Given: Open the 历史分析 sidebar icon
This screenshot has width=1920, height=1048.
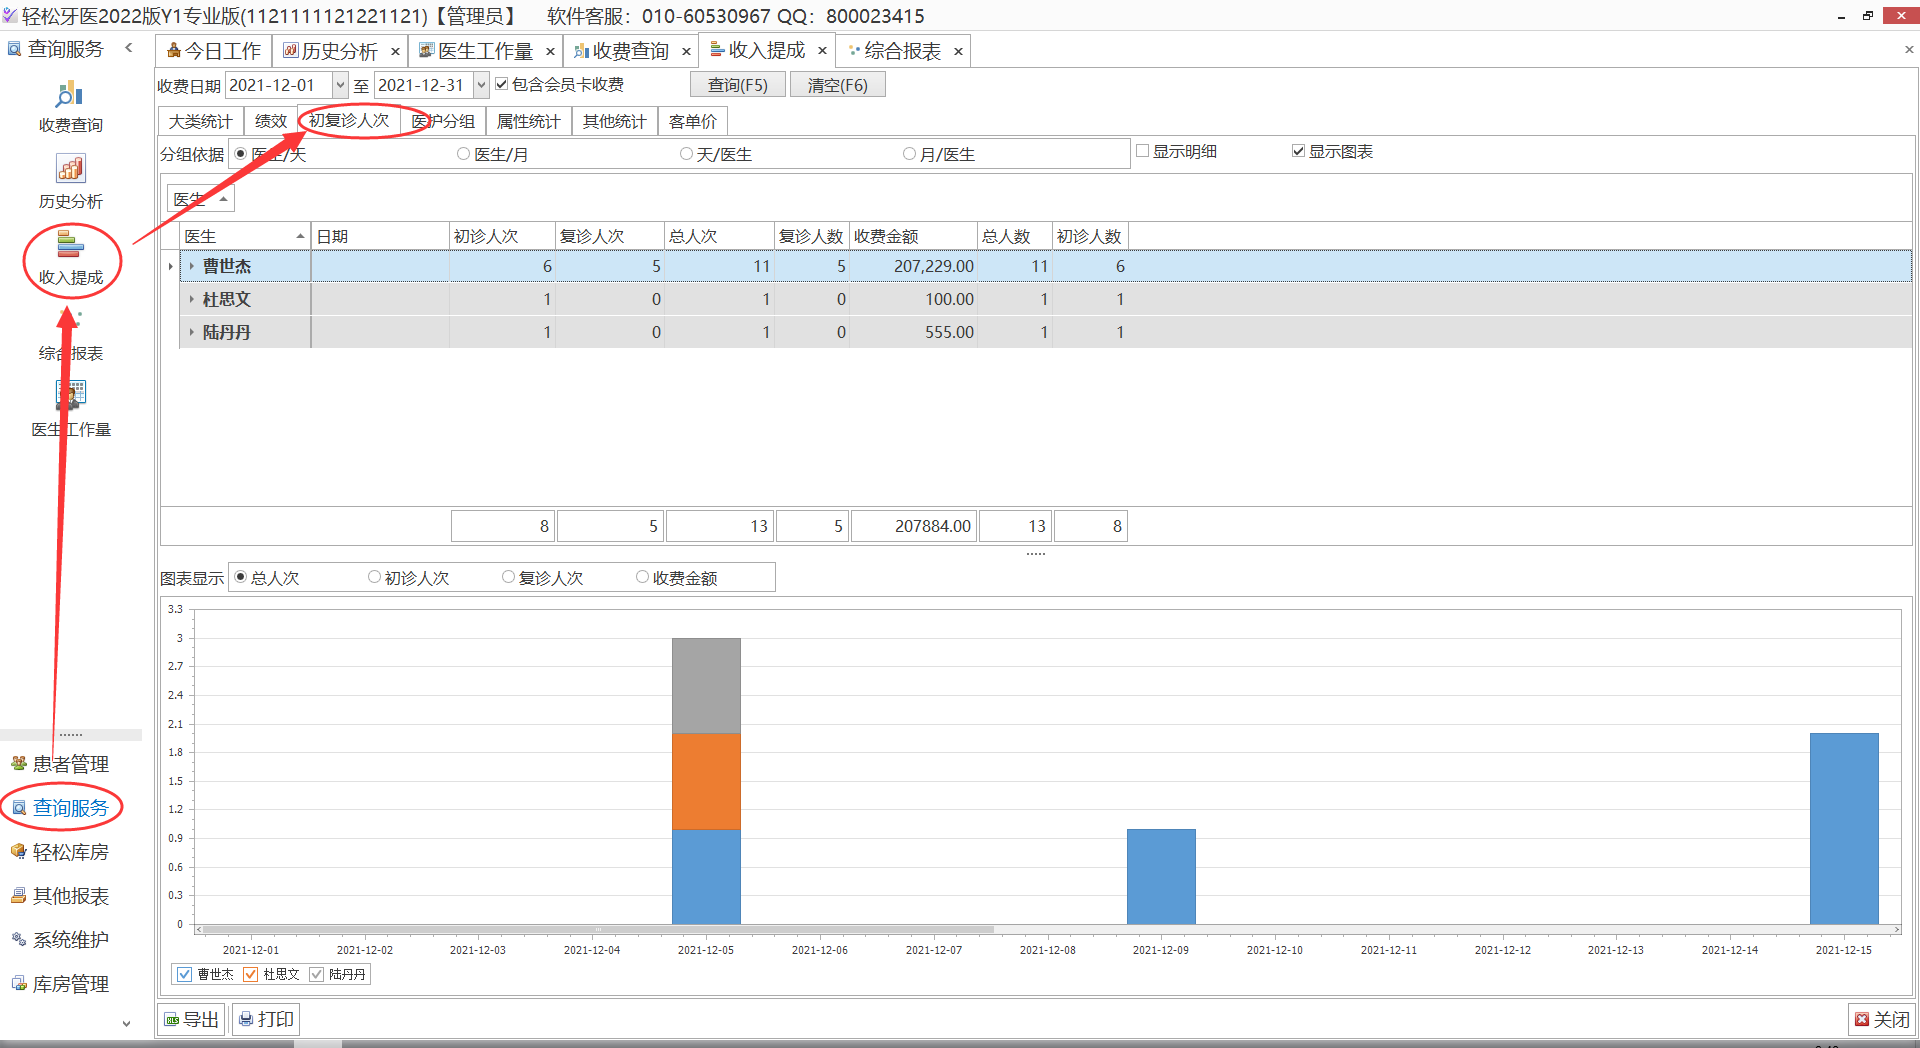Looking at the screenshot, I should 70,183.
